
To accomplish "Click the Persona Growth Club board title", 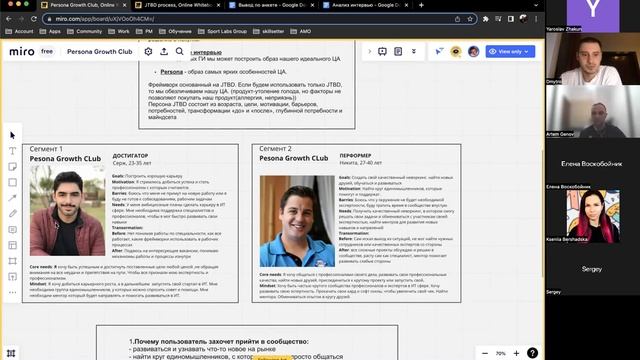I will [100, 51].
